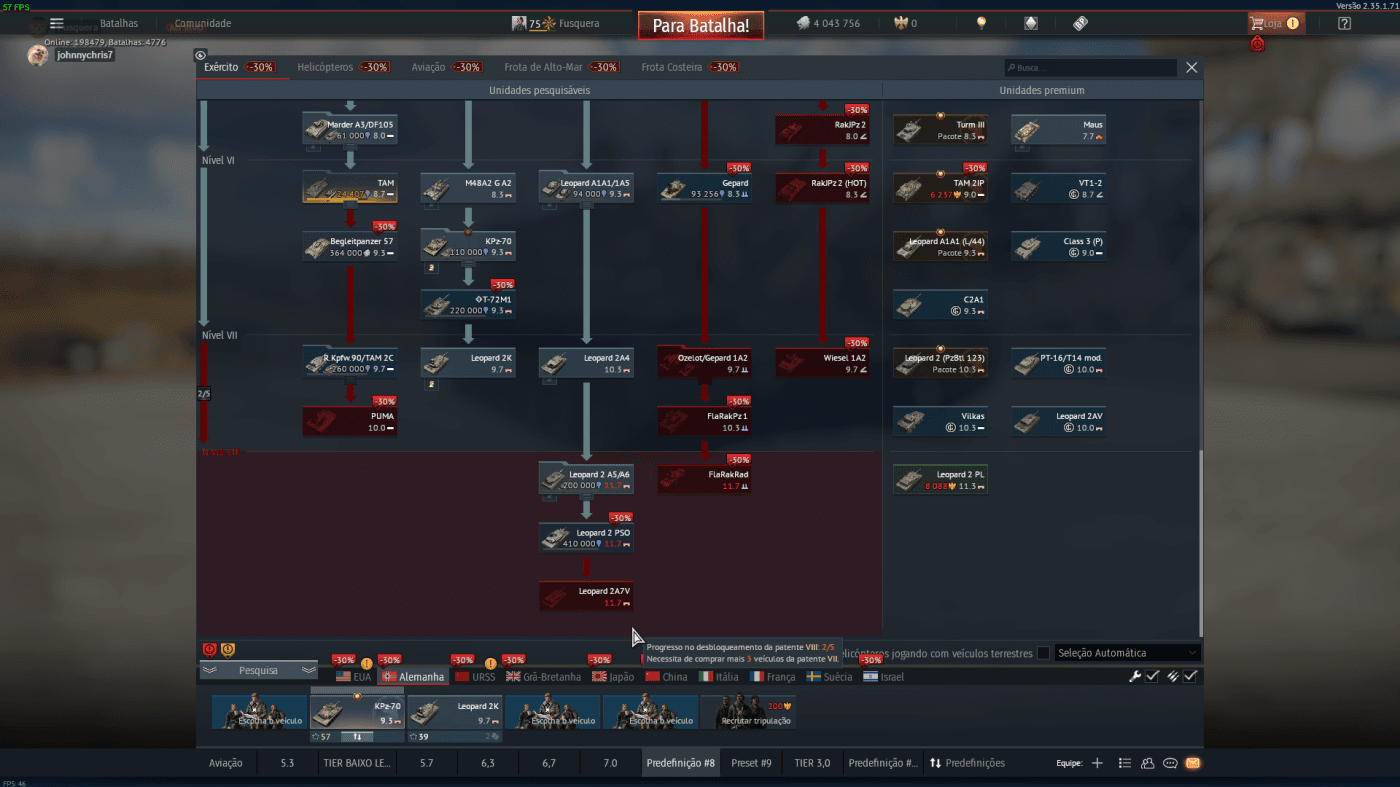The width and height of the screenshot is (1400, 787).
Task: Open the tickets icon in top bar
Action: [x=1080, y=23]
